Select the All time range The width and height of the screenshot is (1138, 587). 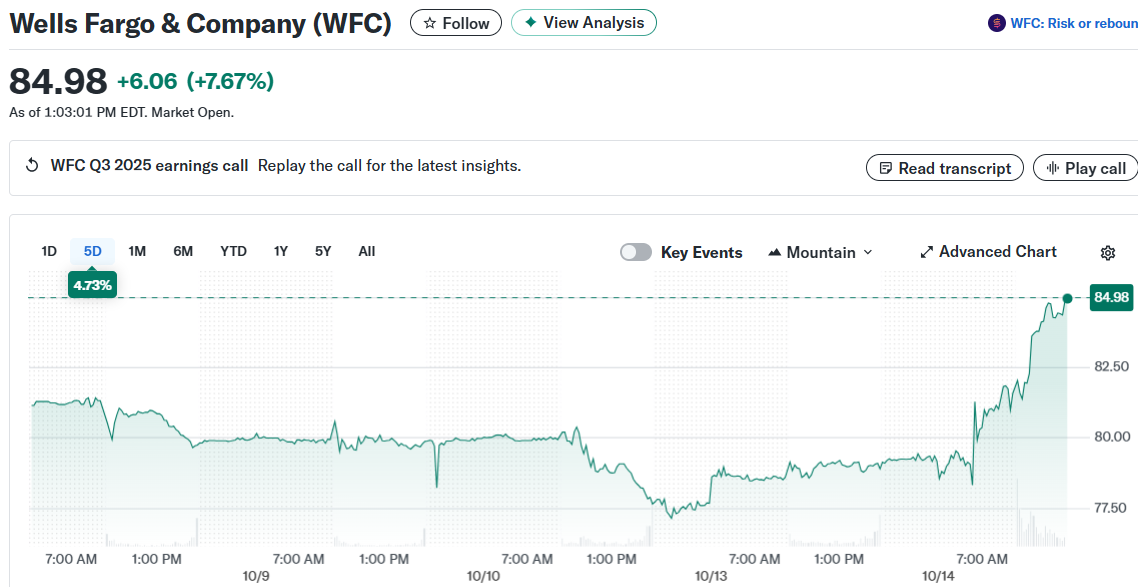367,251
